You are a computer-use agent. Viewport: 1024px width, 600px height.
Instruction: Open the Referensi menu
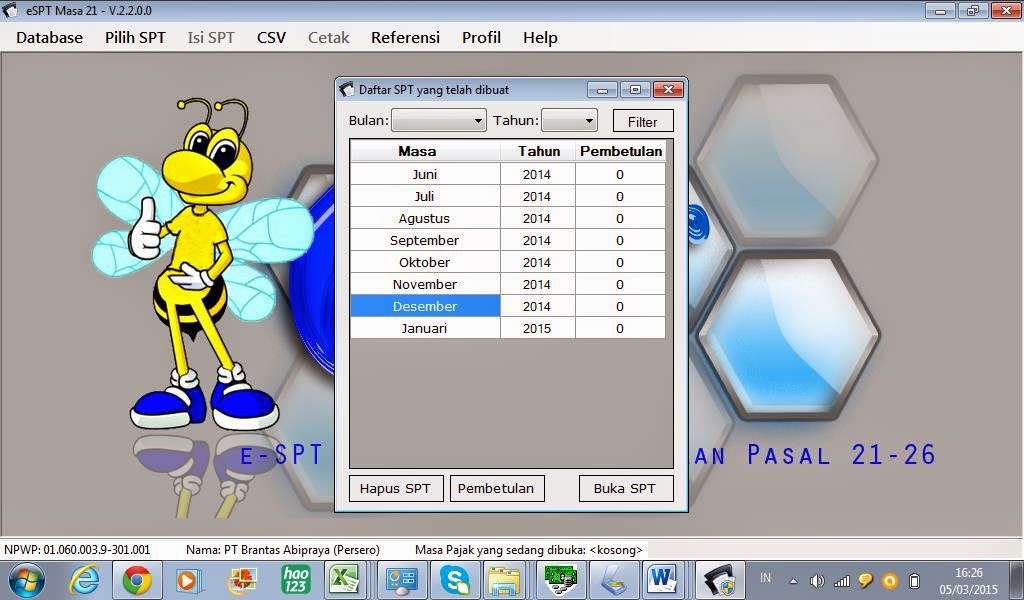pyautogui.click(x=405, y=37)
